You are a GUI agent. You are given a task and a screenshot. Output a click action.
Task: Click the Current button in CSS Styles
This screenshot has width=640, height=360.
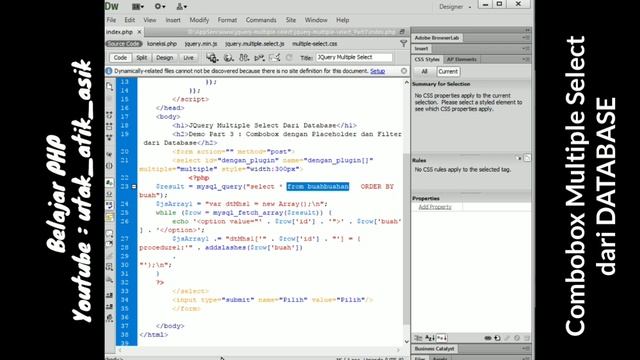pos(448,71)
